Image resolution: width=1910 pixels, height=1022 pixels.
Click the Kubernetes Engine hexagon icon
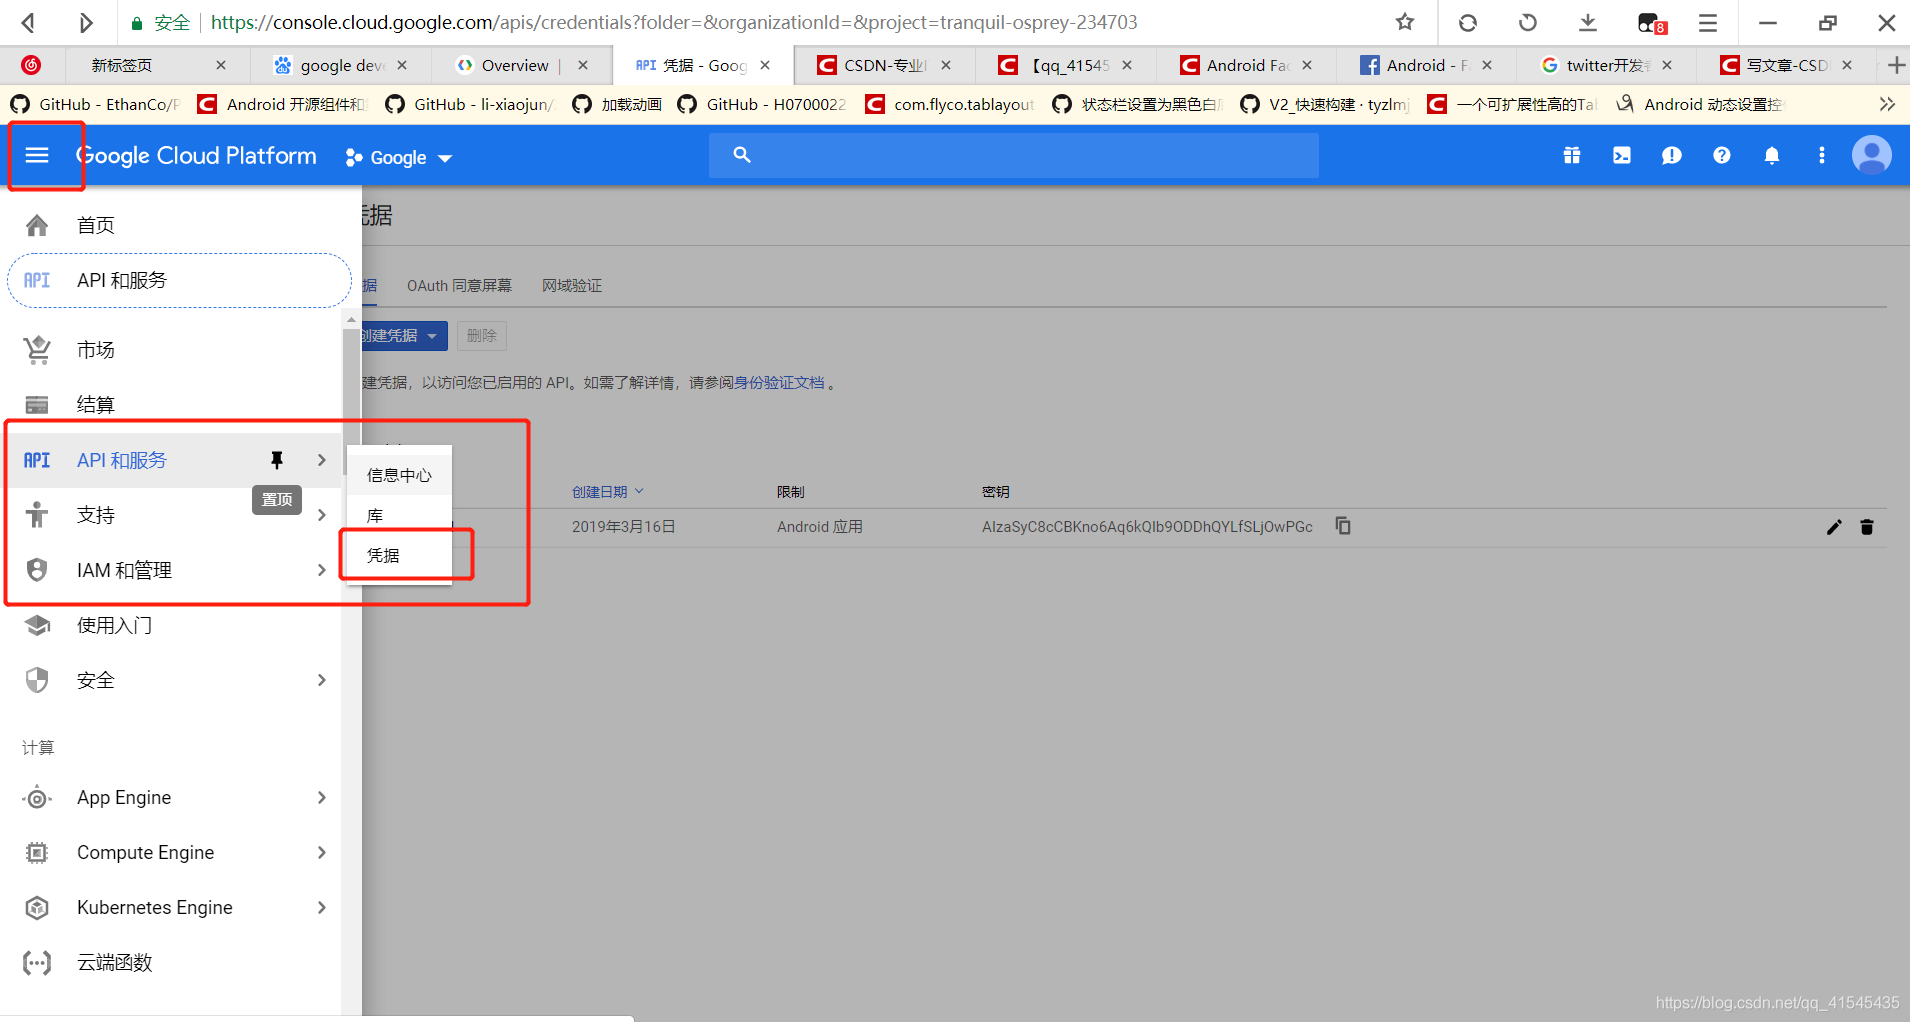tap(37, 907)
